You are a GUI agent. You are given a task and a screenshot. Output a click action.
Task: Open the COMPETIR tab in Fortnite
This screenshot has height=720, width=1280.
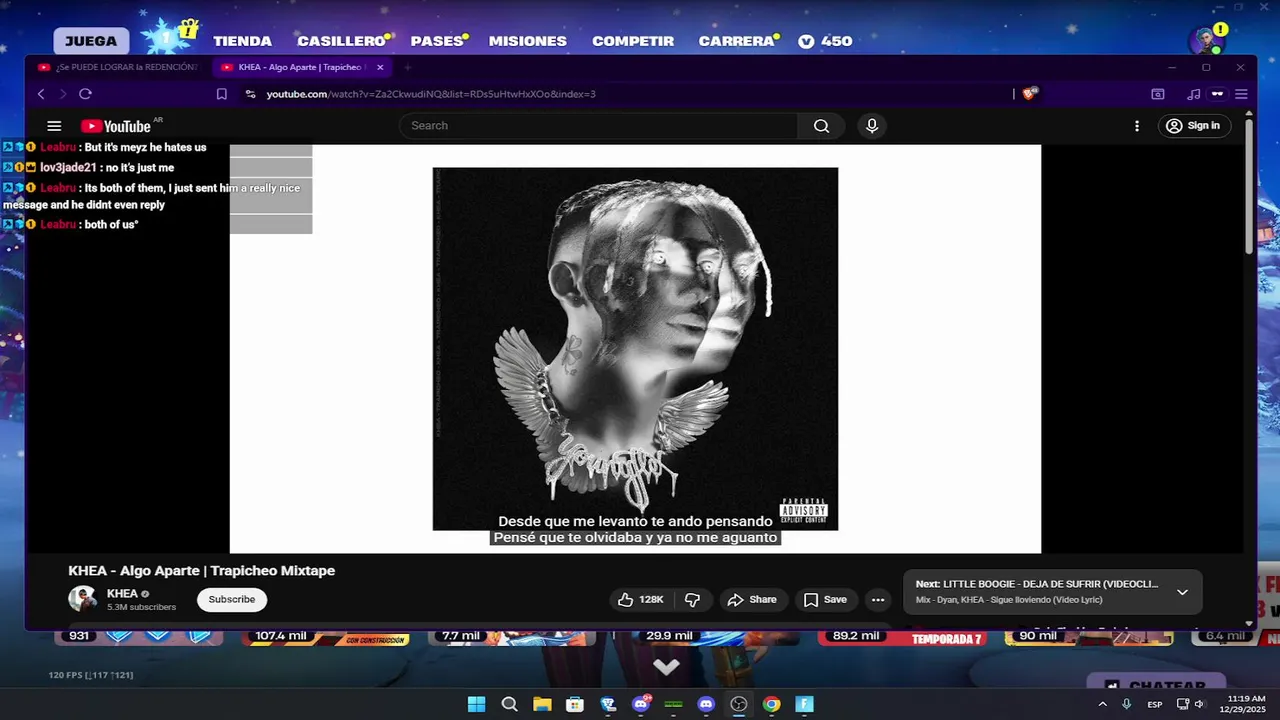point(633,41)
